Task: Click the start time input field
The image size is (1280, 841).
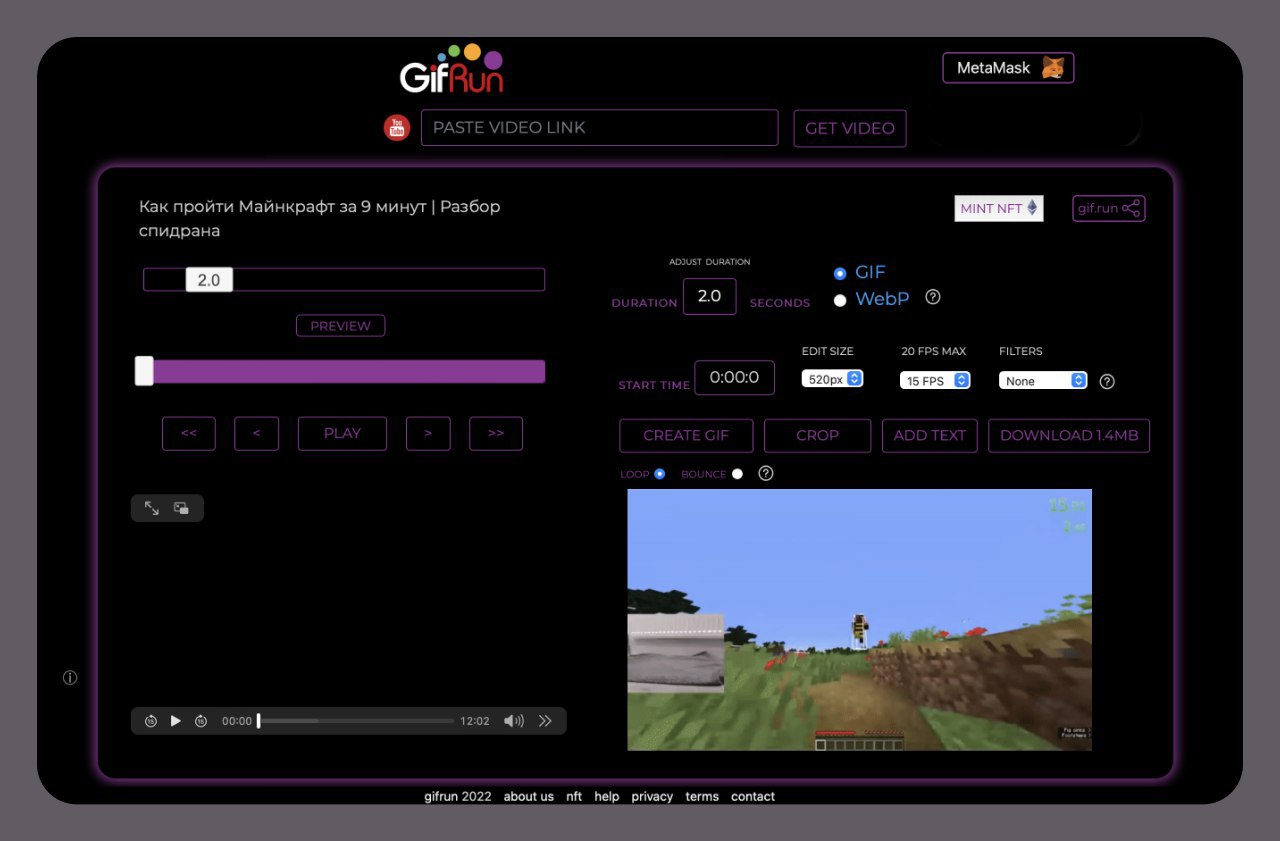Action: point(735,378)
